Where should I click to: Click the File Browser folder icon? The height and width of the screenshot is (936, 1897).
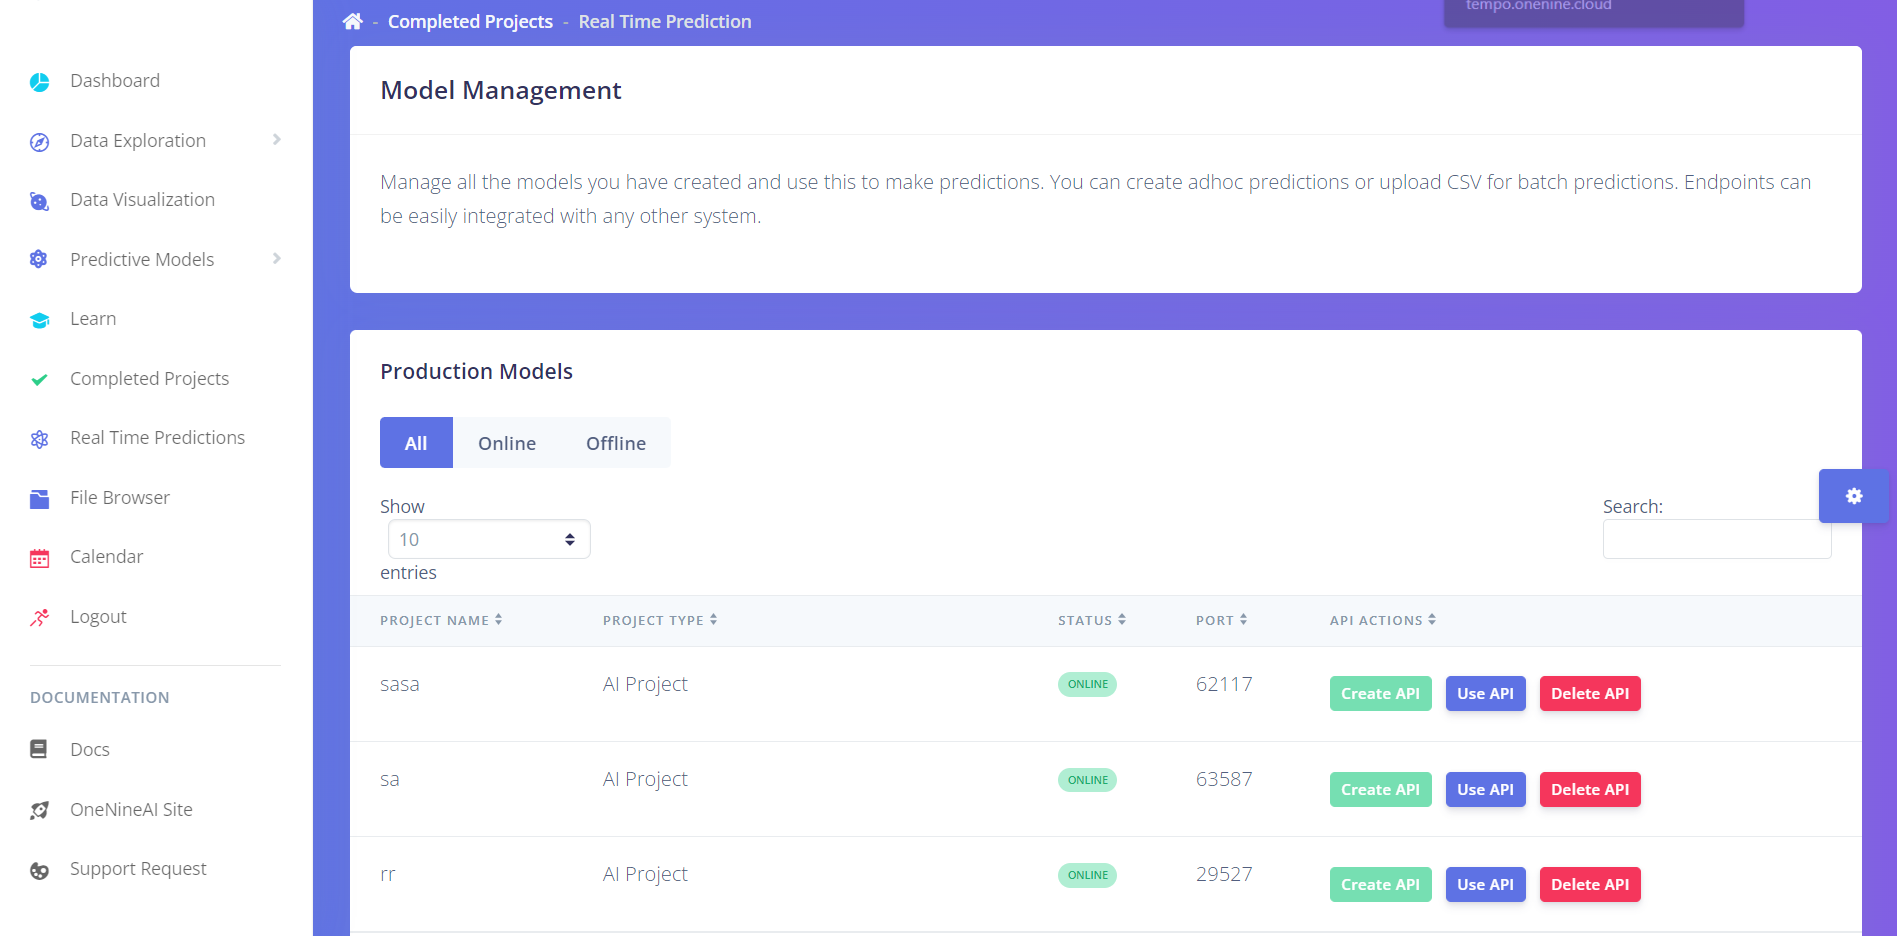[x=39, y=499]
